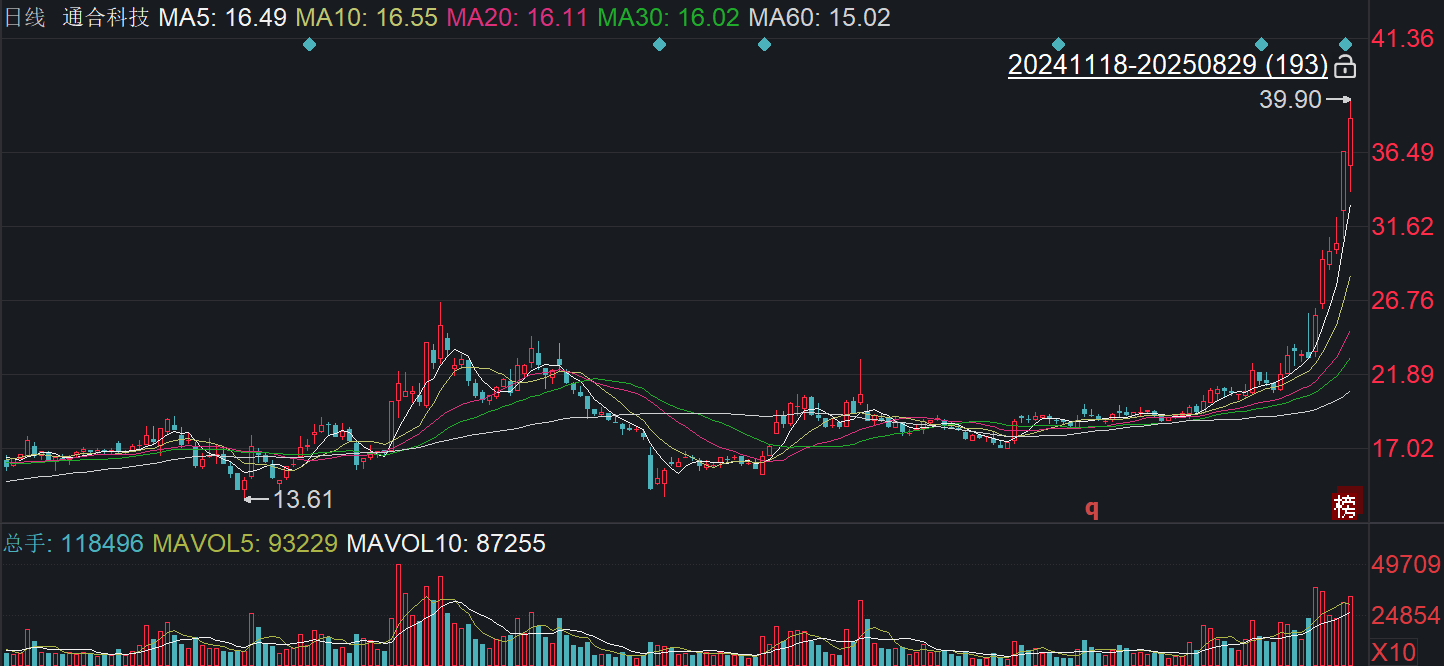The image size is (1444, 666).
Task: Click the MAVOL10: 87255 indicator label
Action: (446, 544)
